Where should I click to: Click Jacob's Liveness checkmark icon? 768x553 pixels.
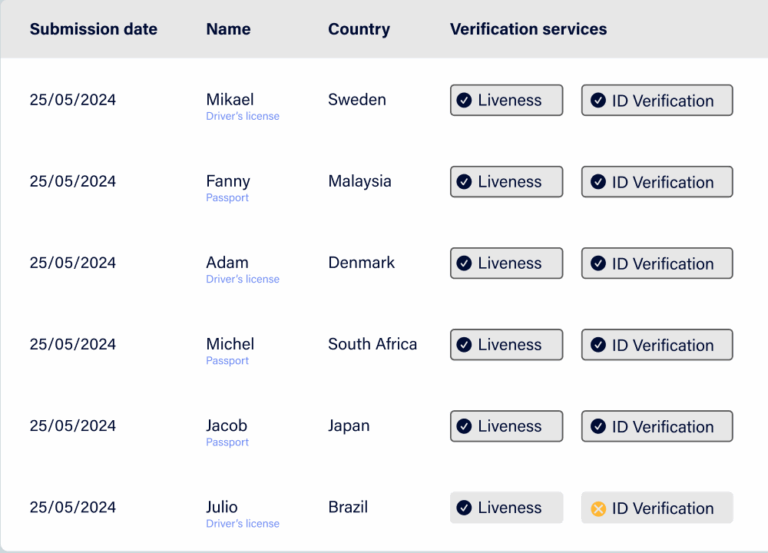pos(464,426)
